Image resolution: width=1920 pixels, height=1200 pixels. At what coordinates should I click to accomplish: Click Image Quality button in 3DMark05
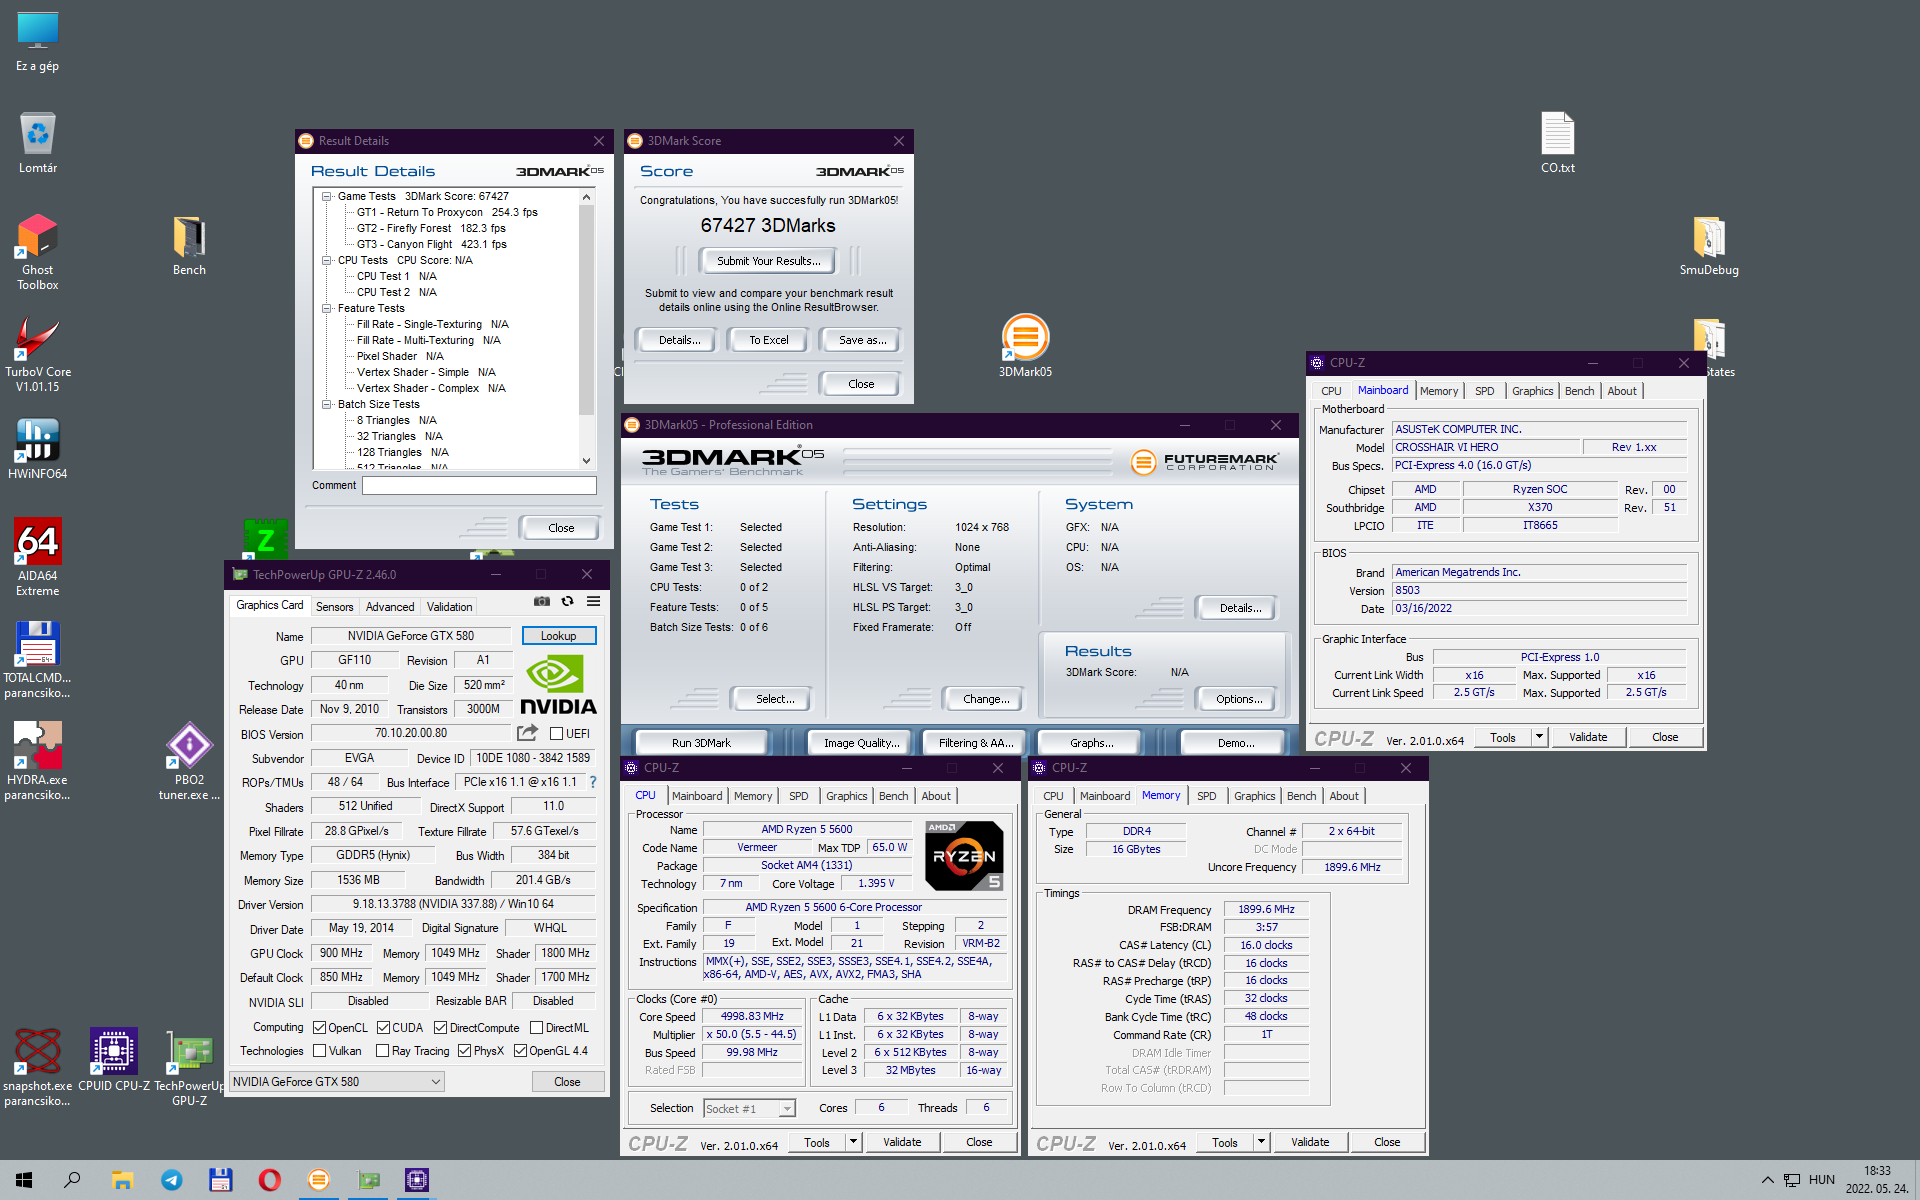[861, 743]
